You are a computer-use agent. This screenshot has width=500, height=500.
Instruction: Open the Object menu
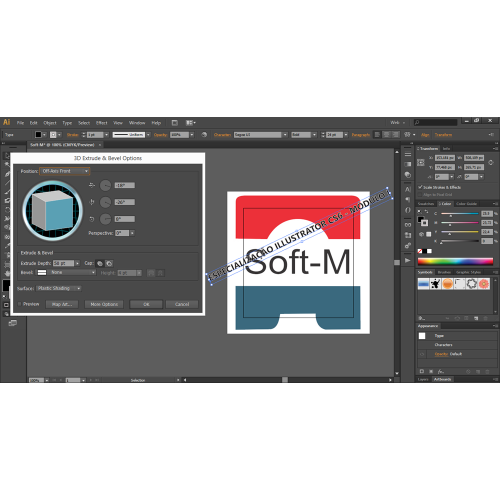point(50,123)
